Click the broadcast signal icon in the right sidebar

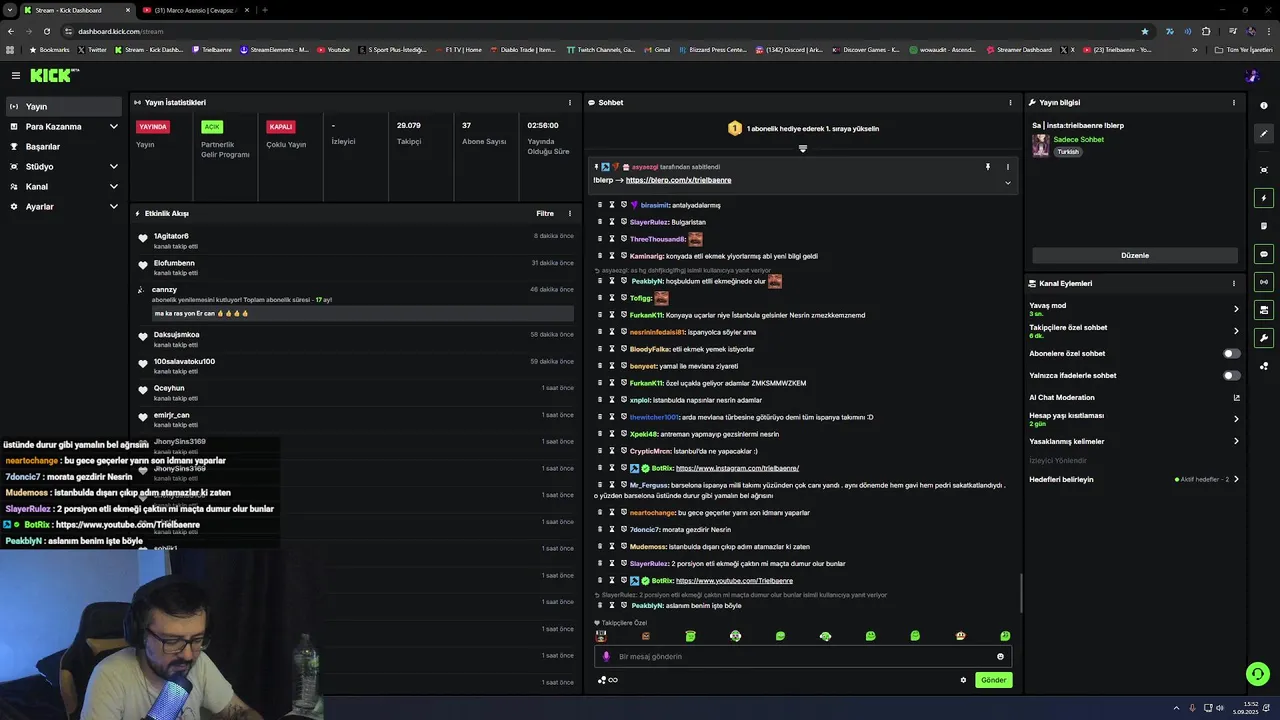click(x=1264, y=282)
